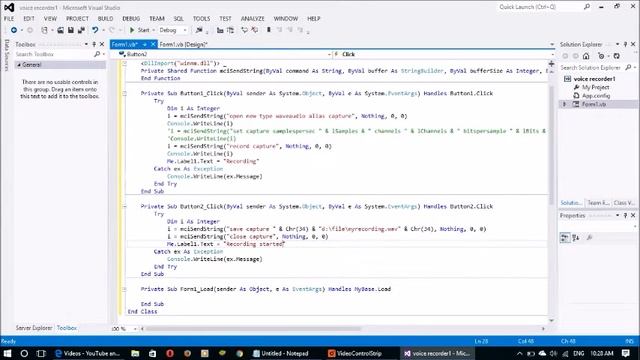Click the Open File toolbar icon
The height and width of the screenshot is (360, 640).
[x=60, y=30]
